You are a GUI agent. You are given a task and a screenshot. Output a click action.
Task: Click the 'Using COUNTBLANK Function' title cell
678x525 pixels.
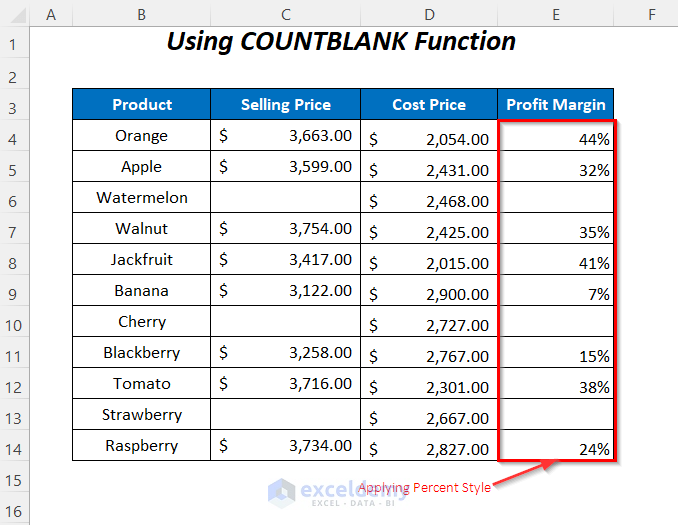341,42
